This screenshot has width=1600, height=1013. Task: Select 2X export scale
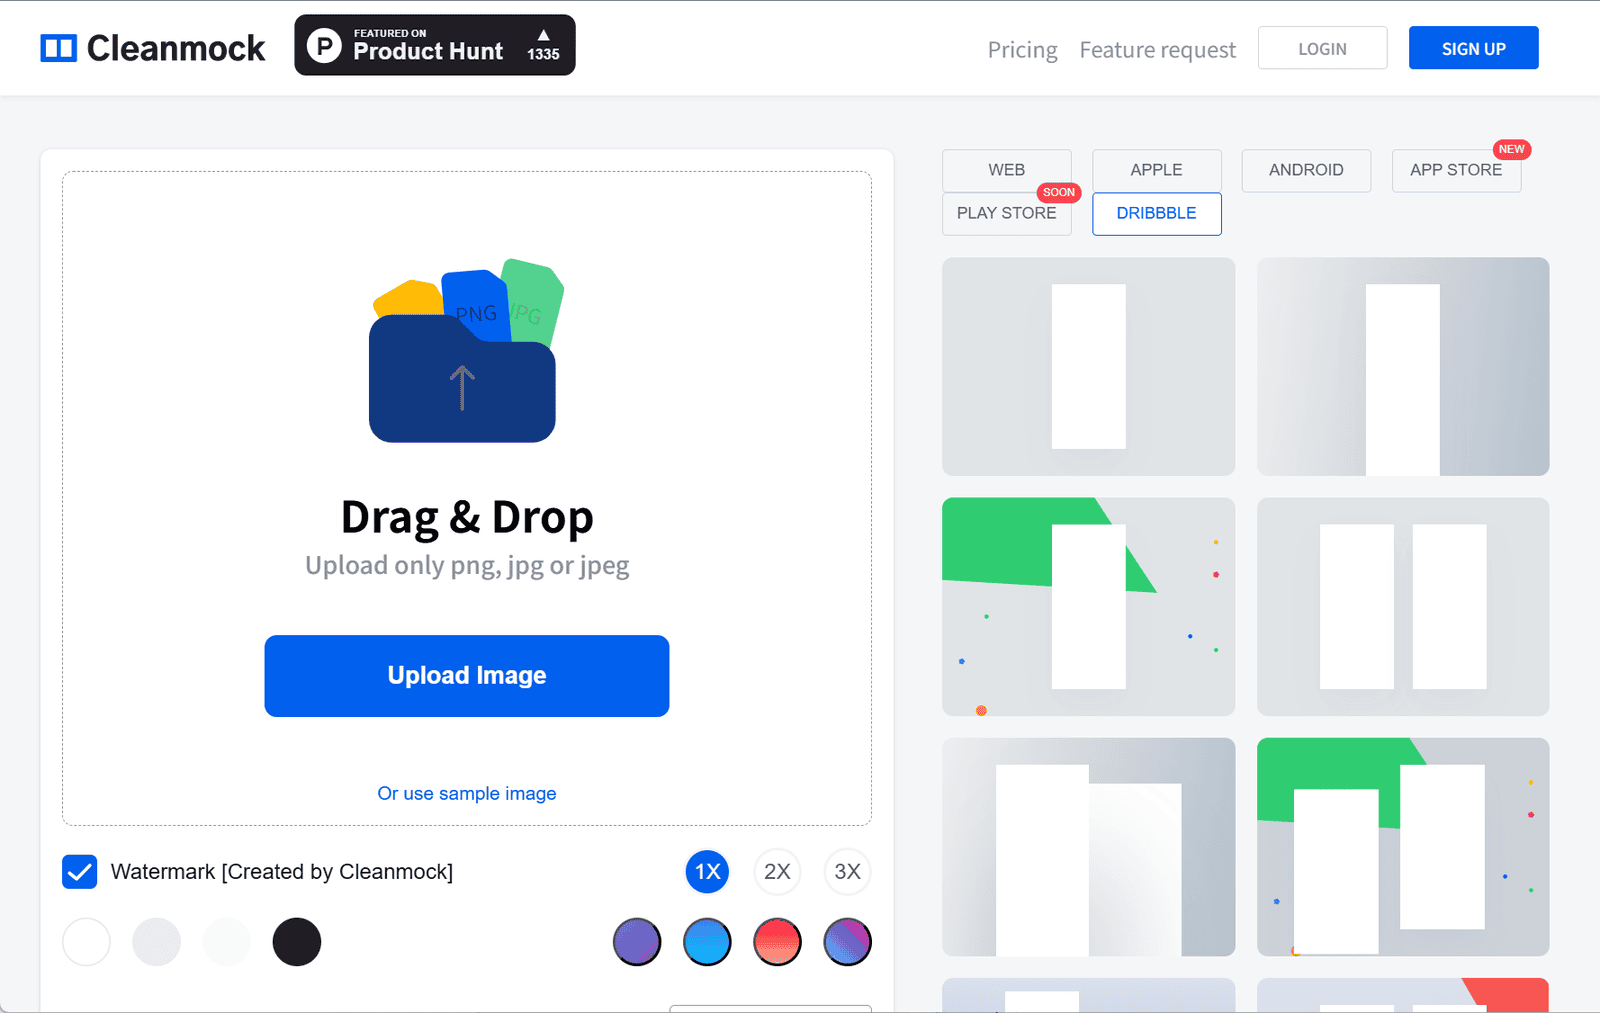[x=777, y=872]
